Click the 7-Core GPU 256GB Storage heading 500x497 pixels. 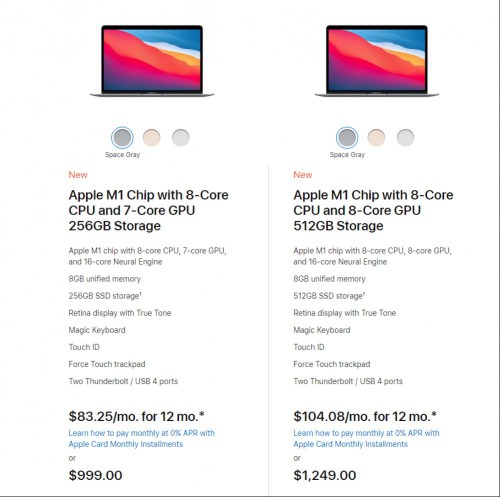148,210
